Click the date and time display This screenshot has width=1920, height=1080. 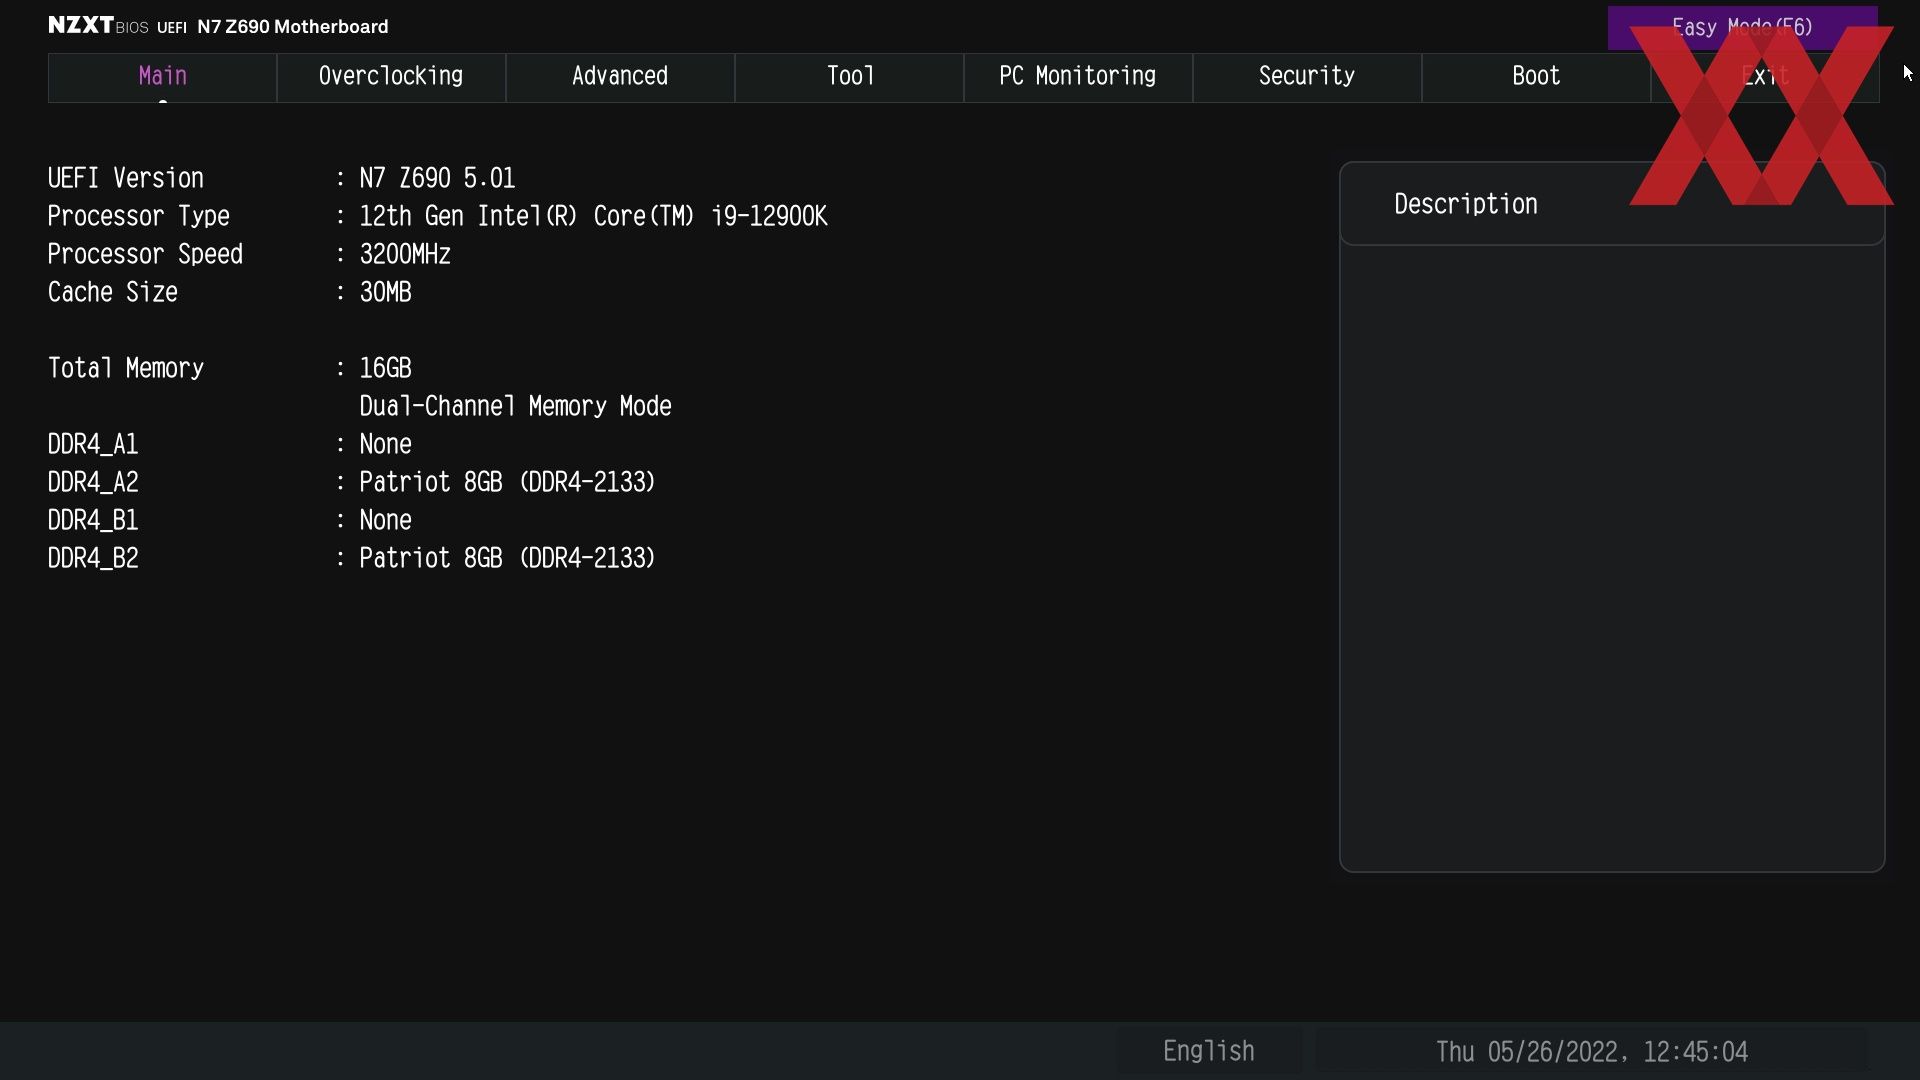pyautogui.click(x=1591, y=1052)
